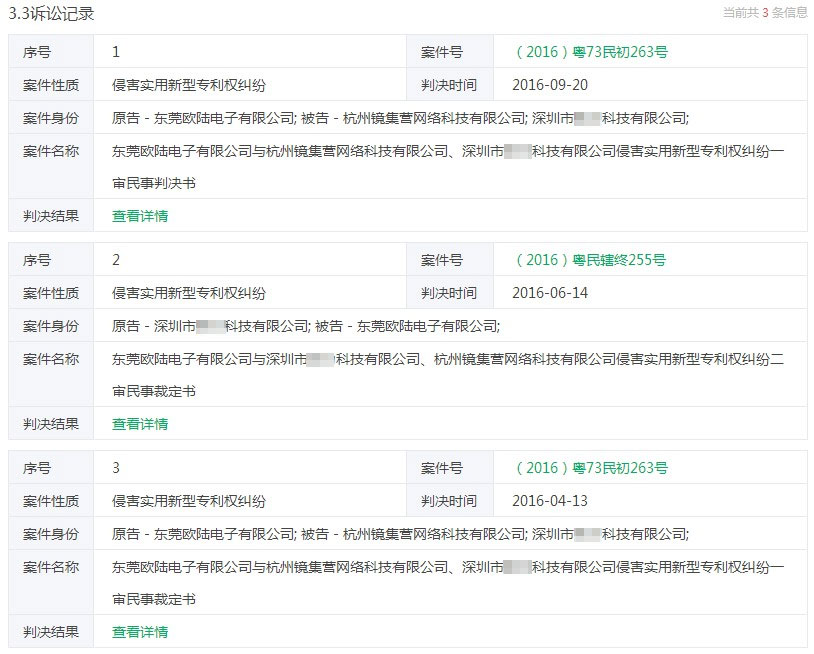Screen dimensions: 814x654
Task: Click serial number value 2
Action: pyautogui.click(x=116, y=260)
